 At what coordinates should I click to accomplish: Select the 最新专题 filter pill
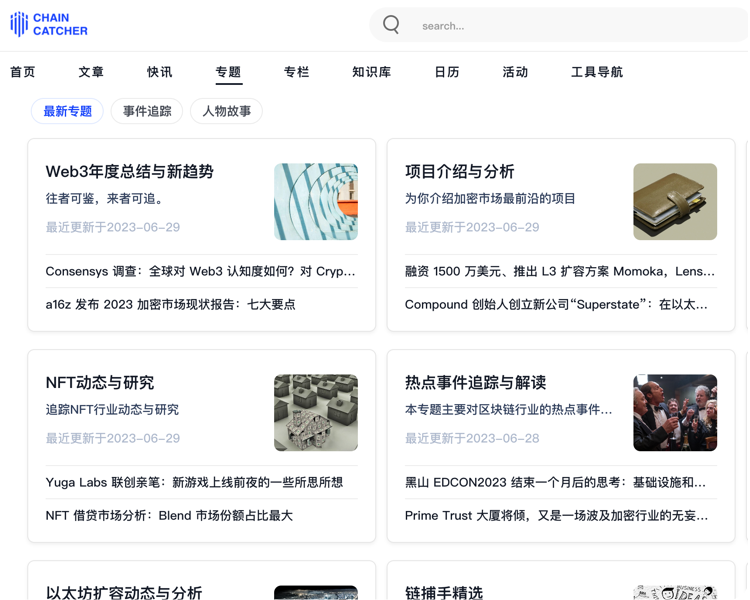[67, 111]
